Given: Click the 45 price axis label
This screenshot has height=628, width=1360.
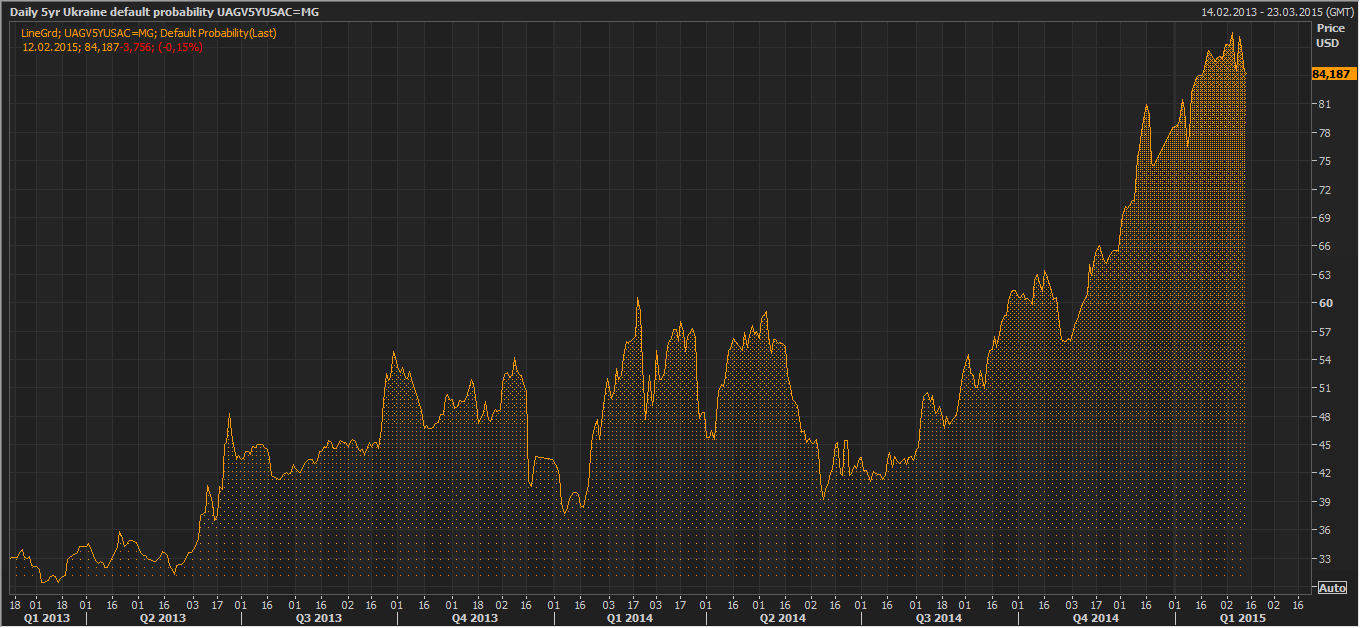Looking at the screenshot, I should [1324, 445].
